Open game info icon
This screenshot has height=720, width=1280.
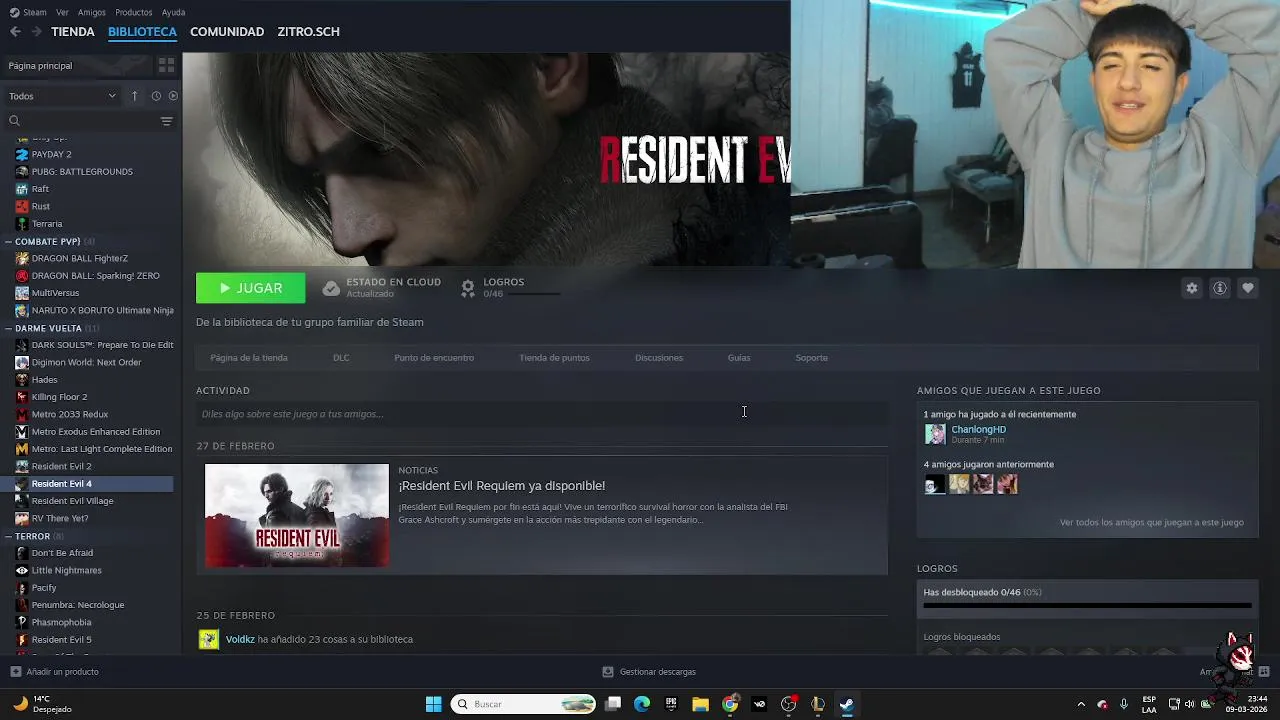pyautogui.click(x=1219, y=288)
